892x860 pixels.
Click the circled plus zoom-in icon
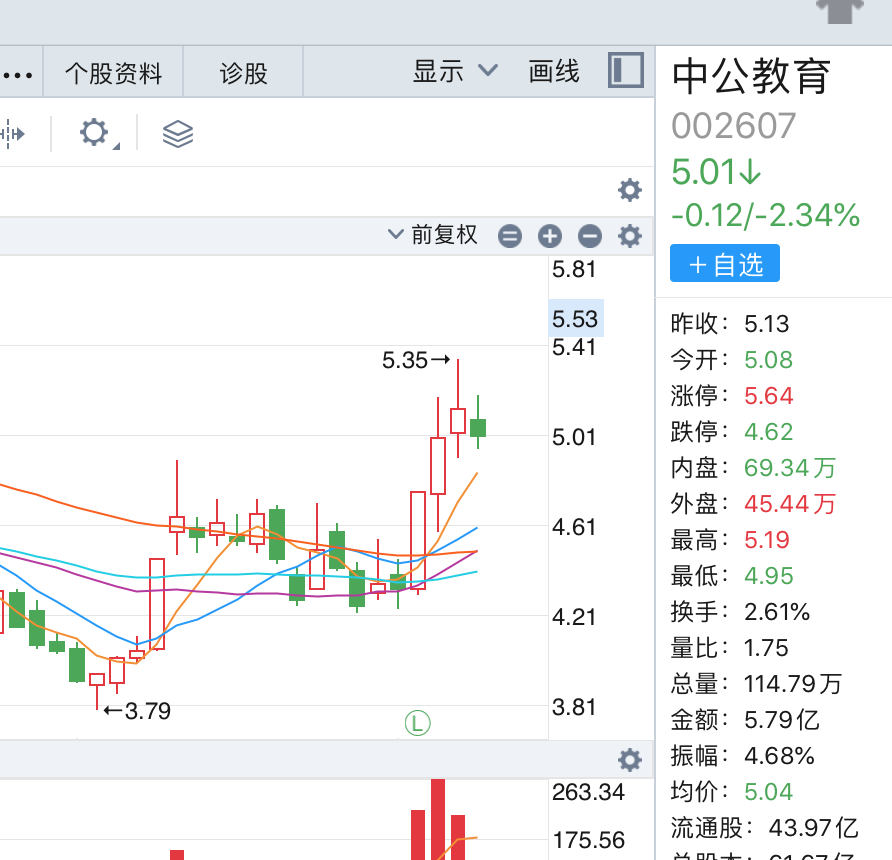point(550,236)
